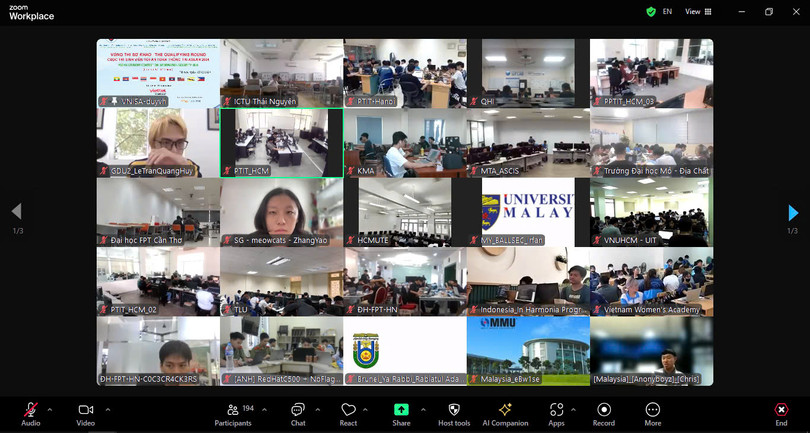The image size is (810, 433).
Task: Launch the AI Companion
Action: coord(505,411)
